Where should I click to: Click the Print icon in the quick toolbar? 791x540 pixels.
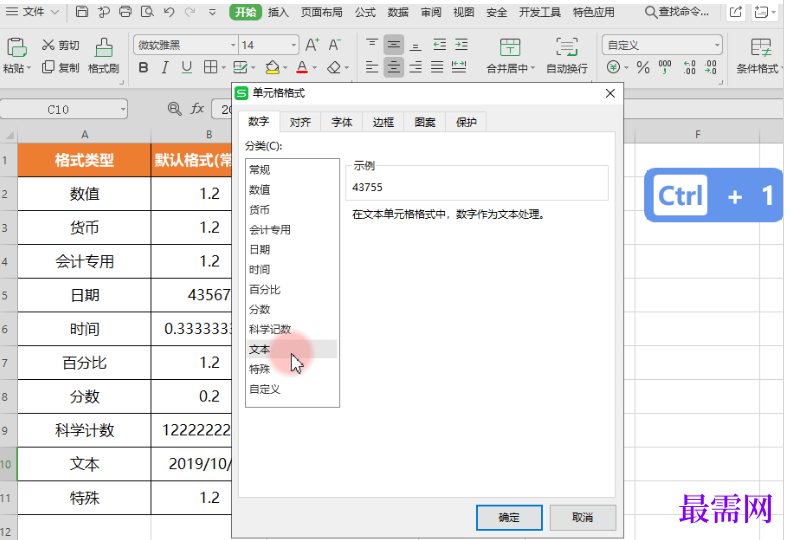(x=125, y=12)
